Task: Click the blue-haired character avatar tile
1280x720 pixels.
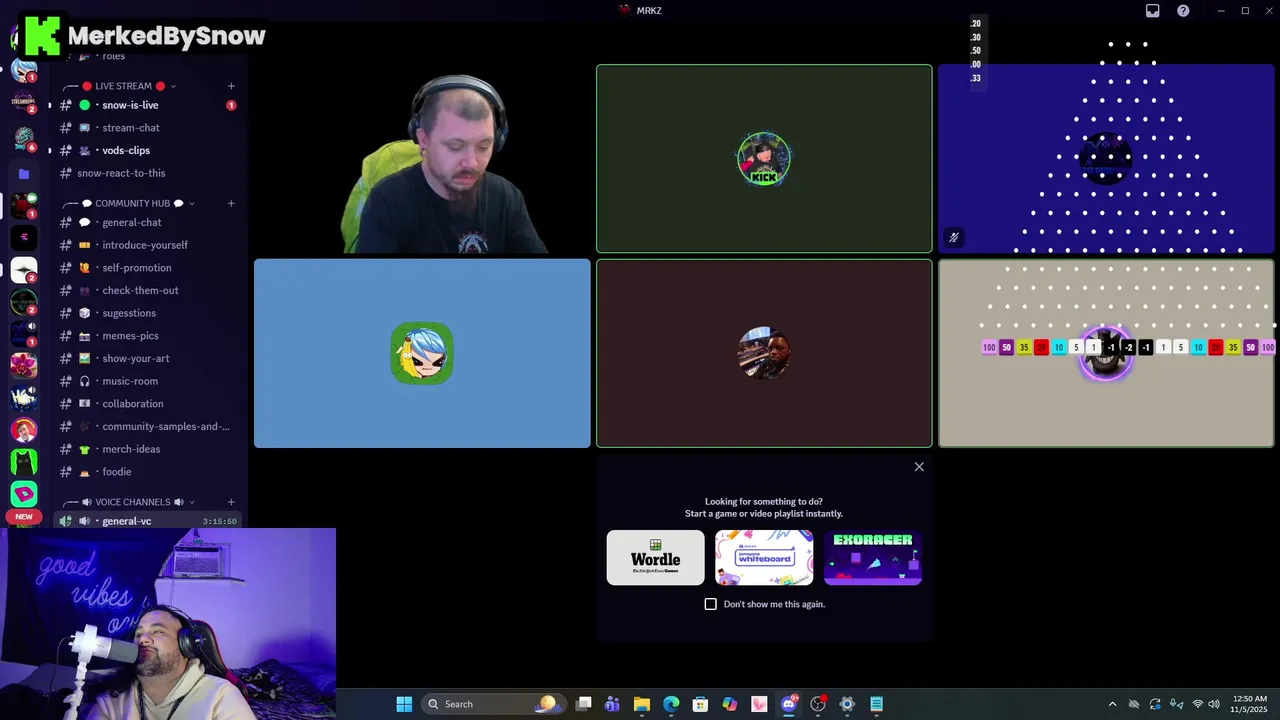Action: tap(422, 353)
